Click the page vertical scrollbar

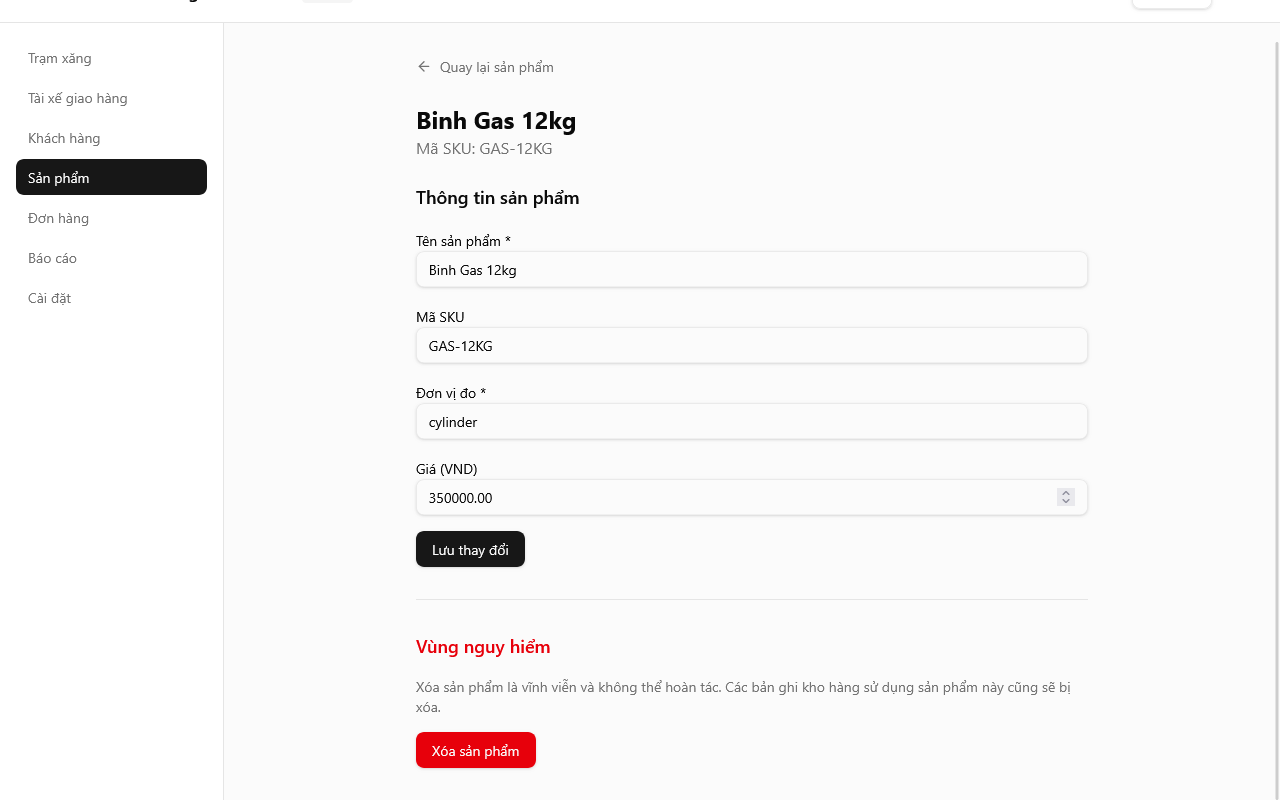click(x=1275, y=400)
